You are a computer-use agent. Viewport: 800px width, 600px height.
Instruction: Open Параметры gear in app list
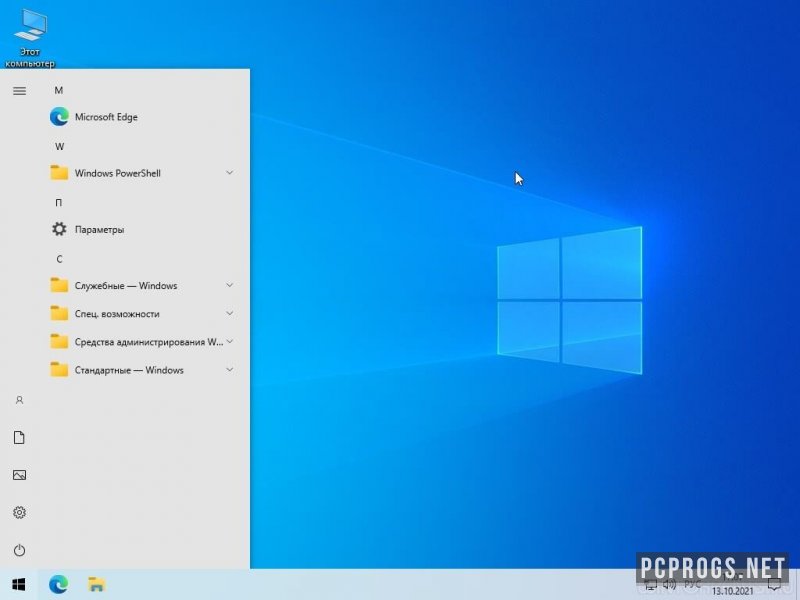point(59,229)
